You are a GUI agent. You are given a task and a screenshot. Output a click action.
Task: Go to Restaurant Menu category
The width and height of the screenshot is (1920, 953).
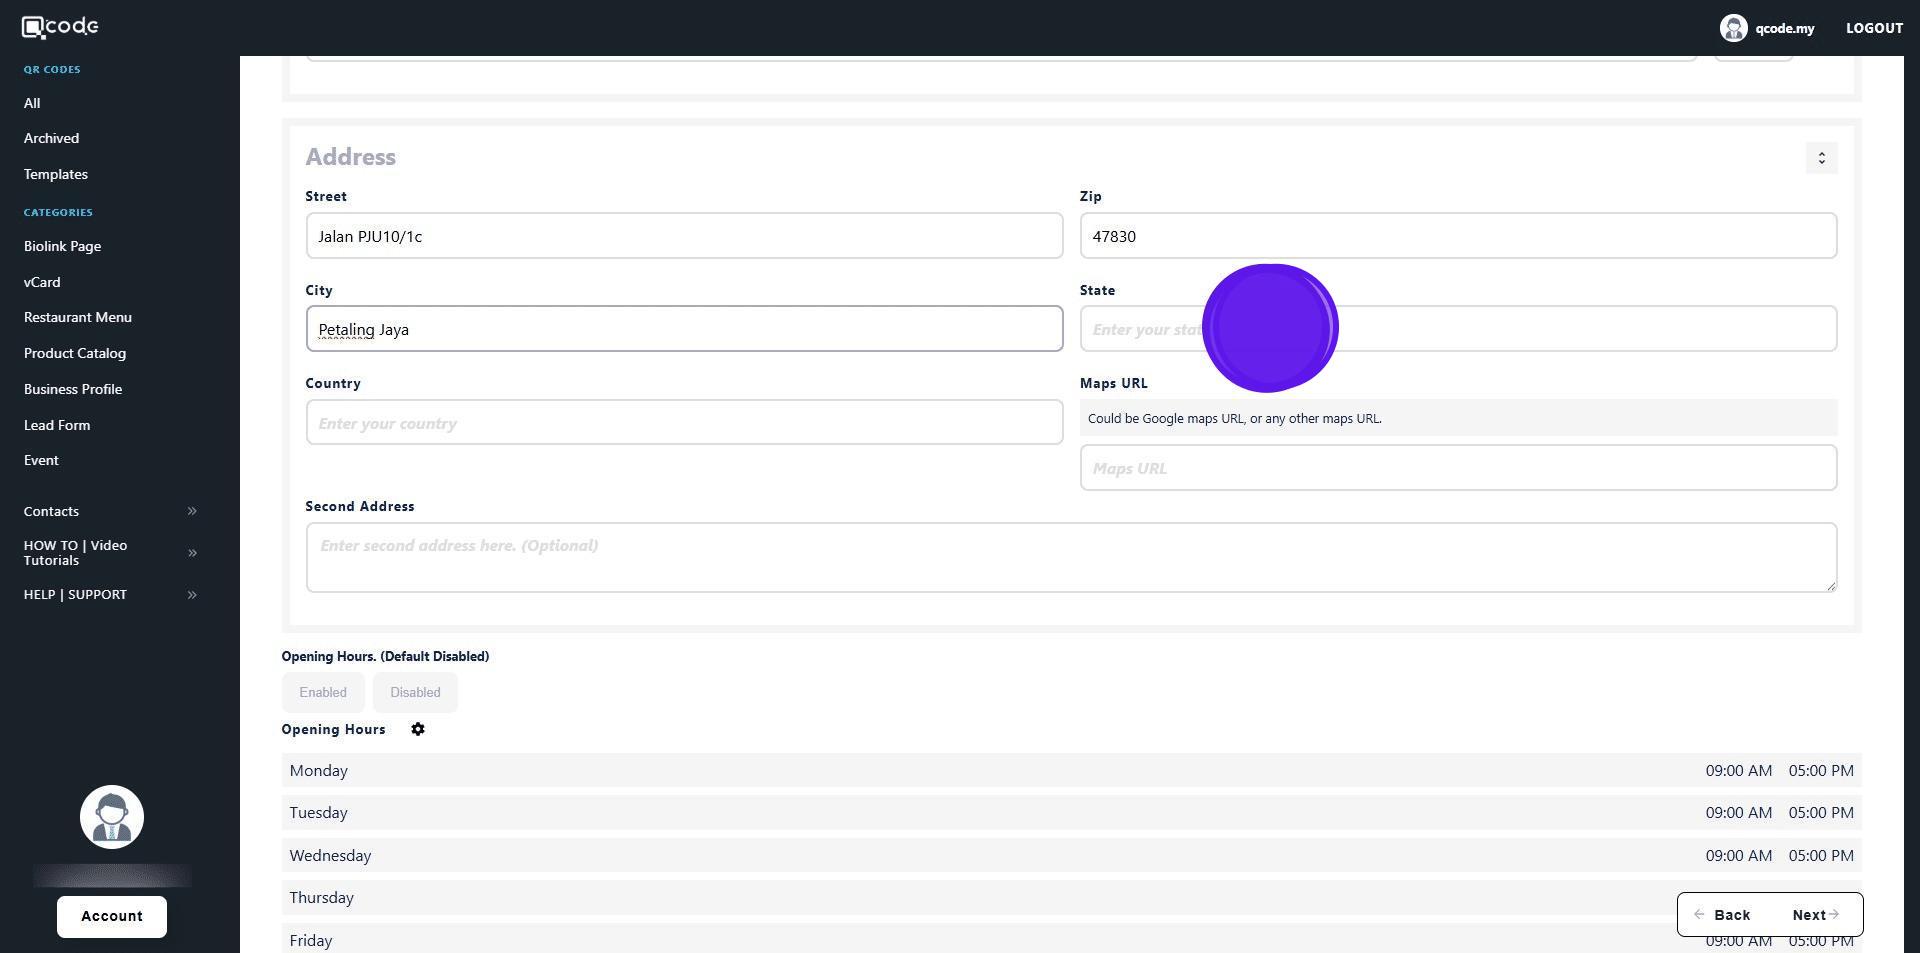point(78,317)
